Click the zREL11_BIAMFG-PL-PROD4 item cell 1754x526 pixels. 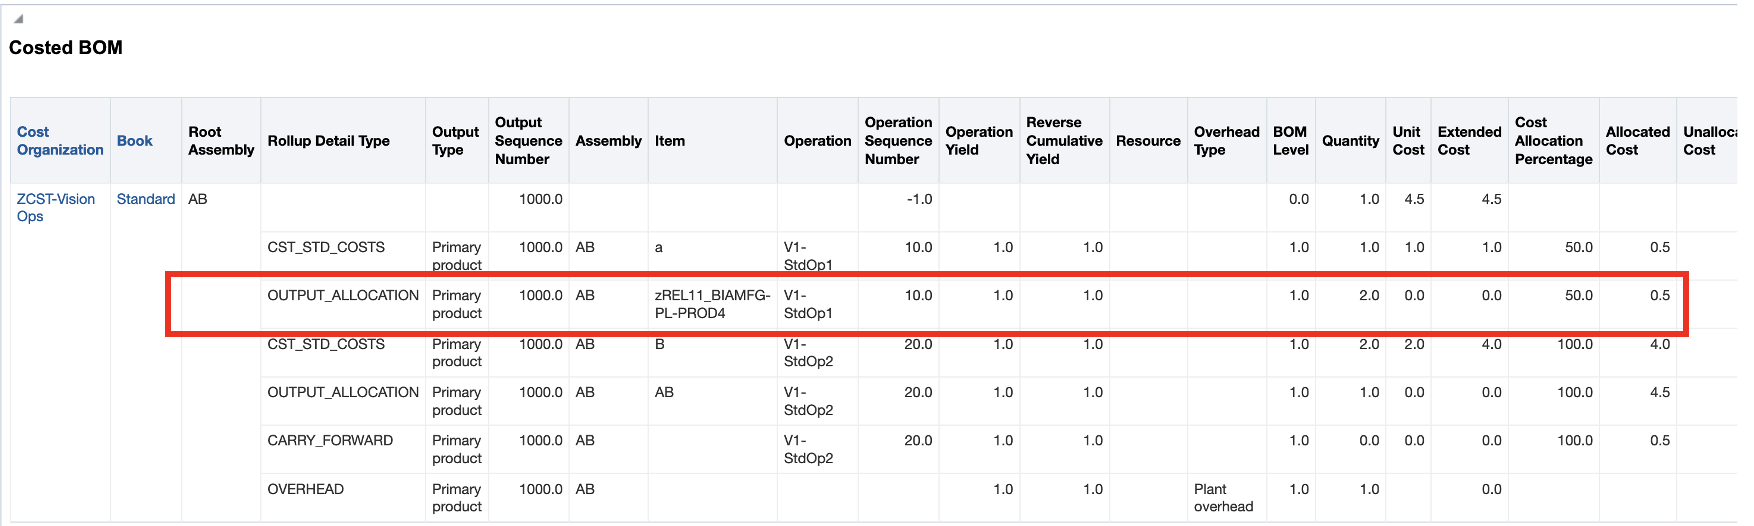pyautogui.click(x=712, y=304)
